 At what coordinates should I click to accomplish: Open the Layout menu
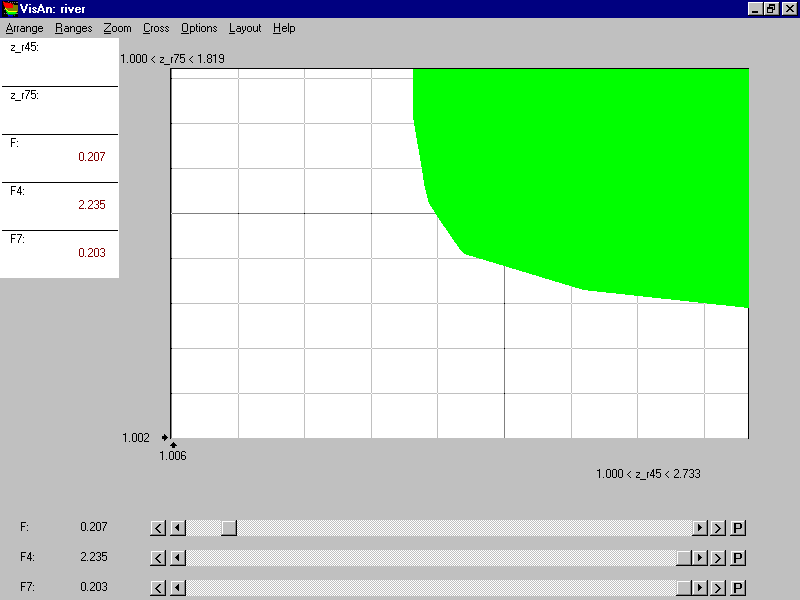click(x=245, y=28)
